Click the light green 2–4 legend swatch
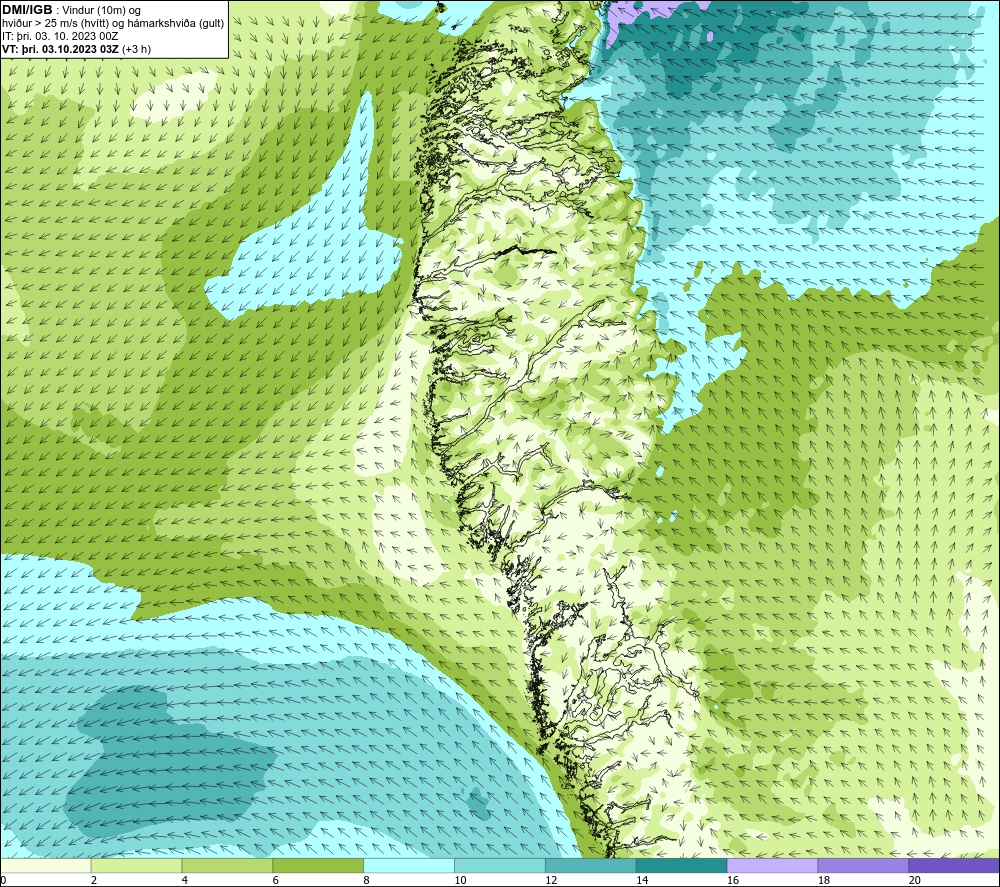The height and width of the screenshot is (887, 1000). click(136, 865)
